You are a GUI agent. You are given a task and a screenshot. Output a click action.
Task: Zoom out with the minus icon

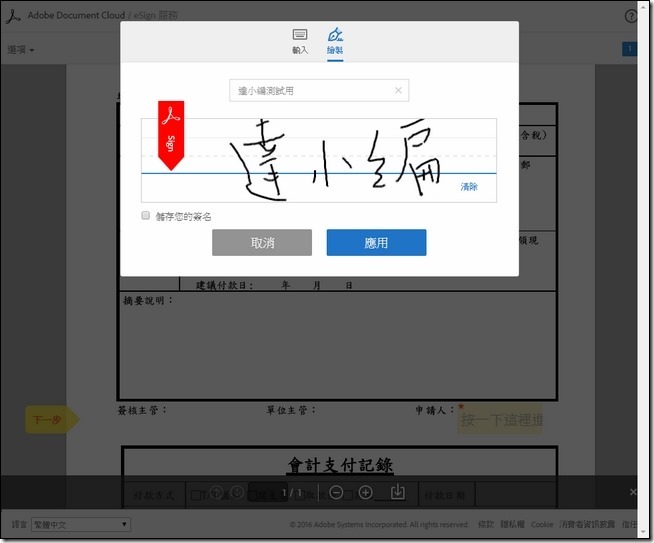point(336,492)
